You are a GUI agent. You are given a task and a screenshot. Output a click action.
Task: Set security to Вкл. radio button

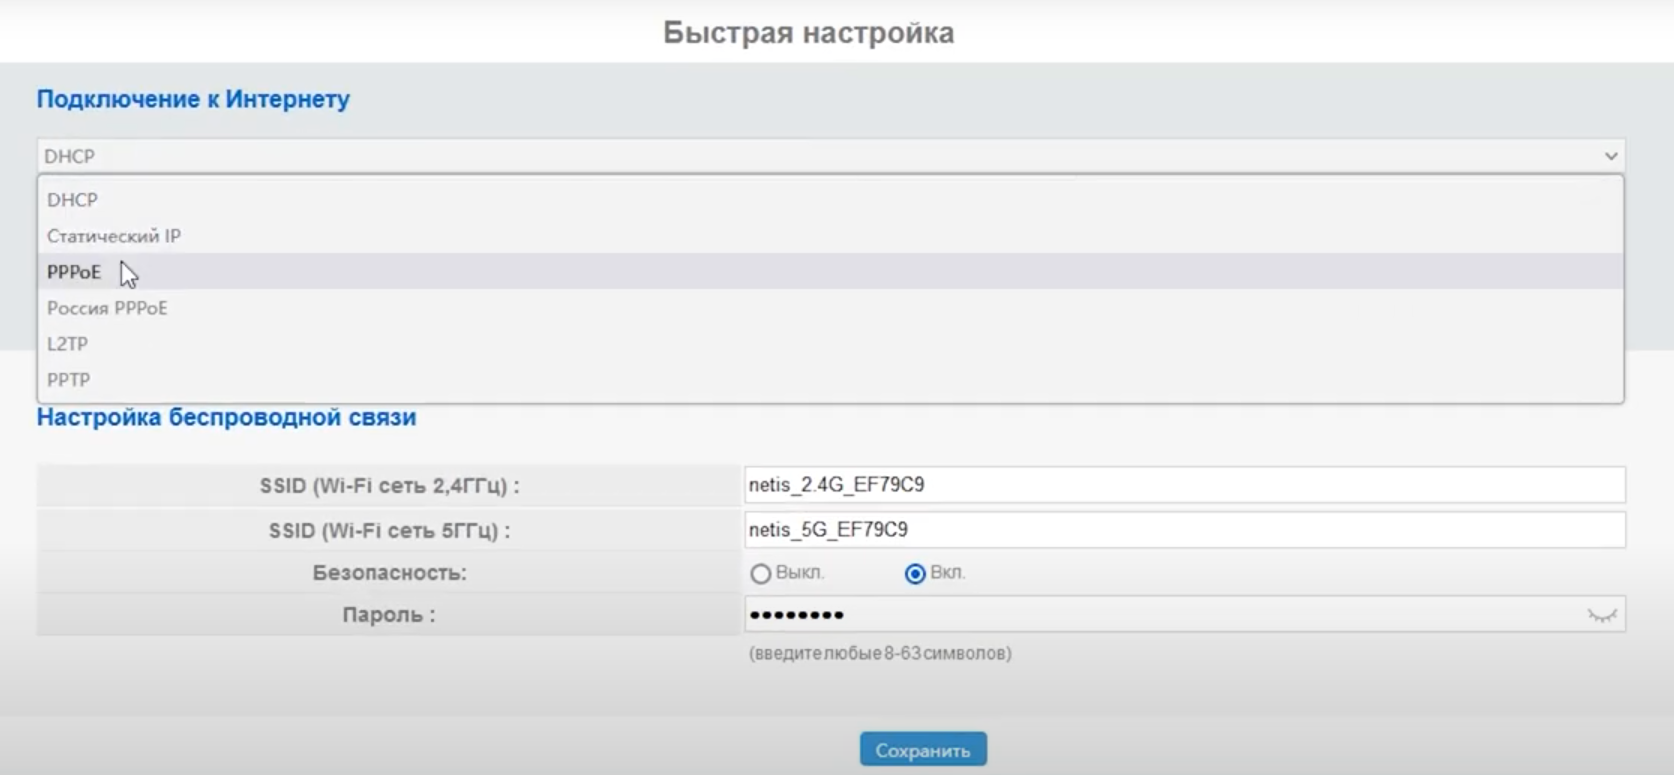915,574
